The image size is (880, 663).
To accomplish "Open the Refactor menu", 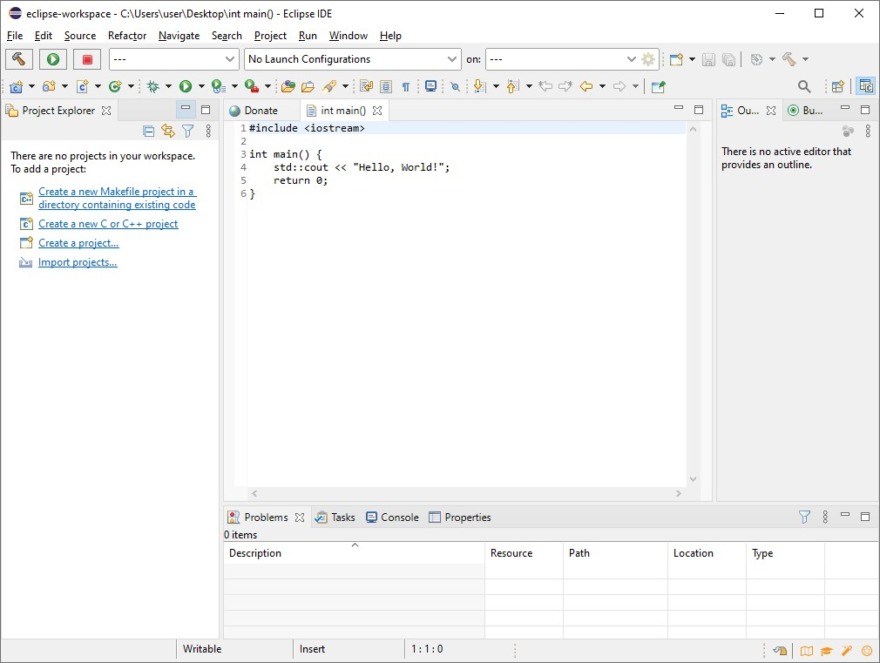I will (126, 35).
